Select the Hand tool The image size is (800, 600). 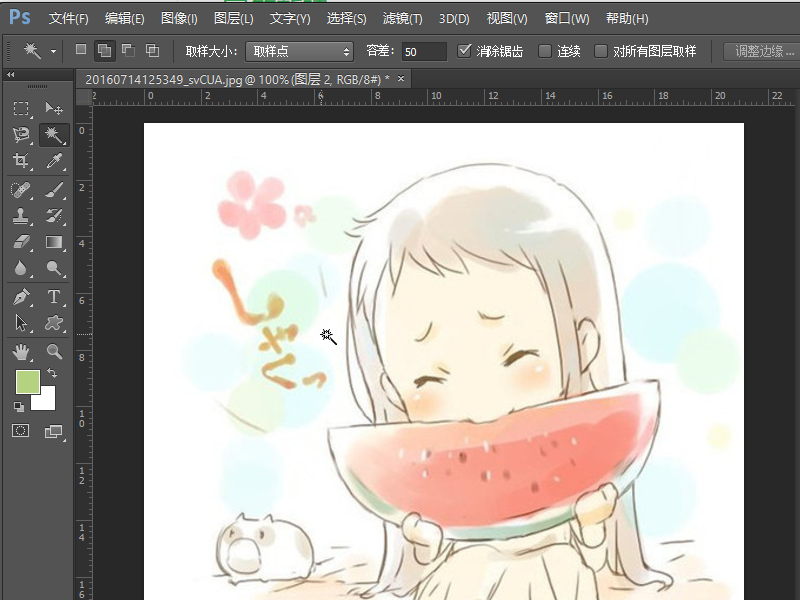[x=20, y=352]
